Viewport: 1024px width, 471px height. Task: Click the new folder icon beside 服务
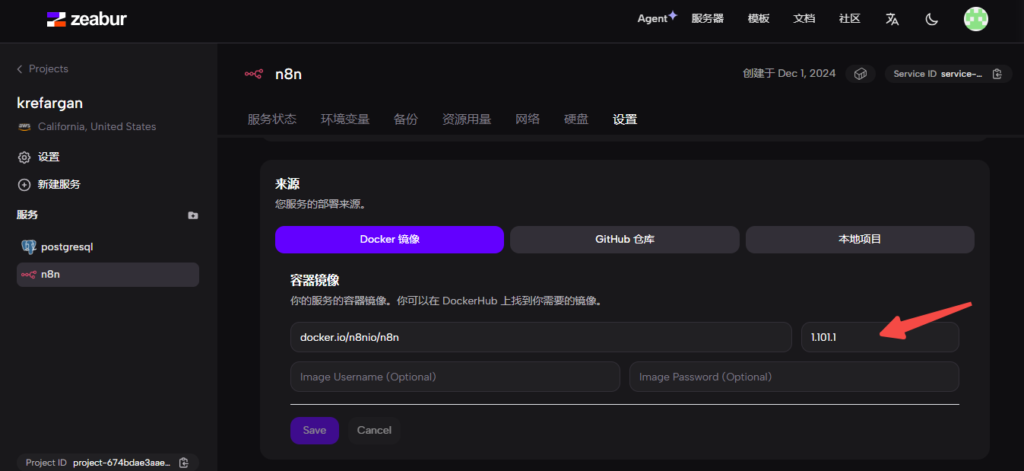193,215
